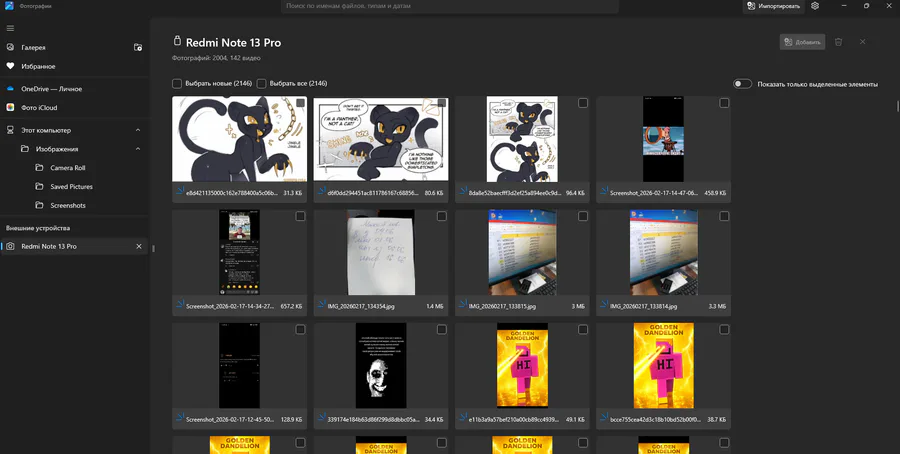Select checkbox on 8da8e52baecfff3d image
This screenshot has height=454, width=900.
(x=583, y=103)
